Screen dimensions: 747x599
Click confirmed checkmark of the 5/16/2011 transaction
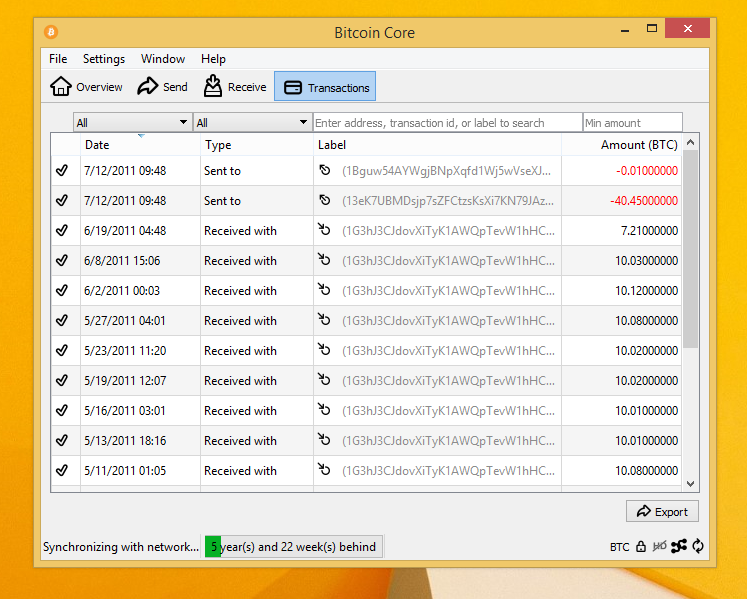coord(62,410)
